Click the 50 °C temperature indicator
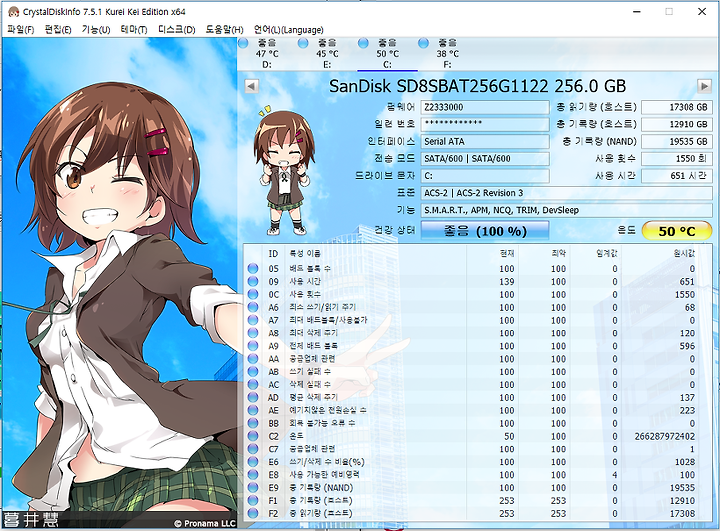The height and width of the screenshot is (531, 720). point(676,231)
